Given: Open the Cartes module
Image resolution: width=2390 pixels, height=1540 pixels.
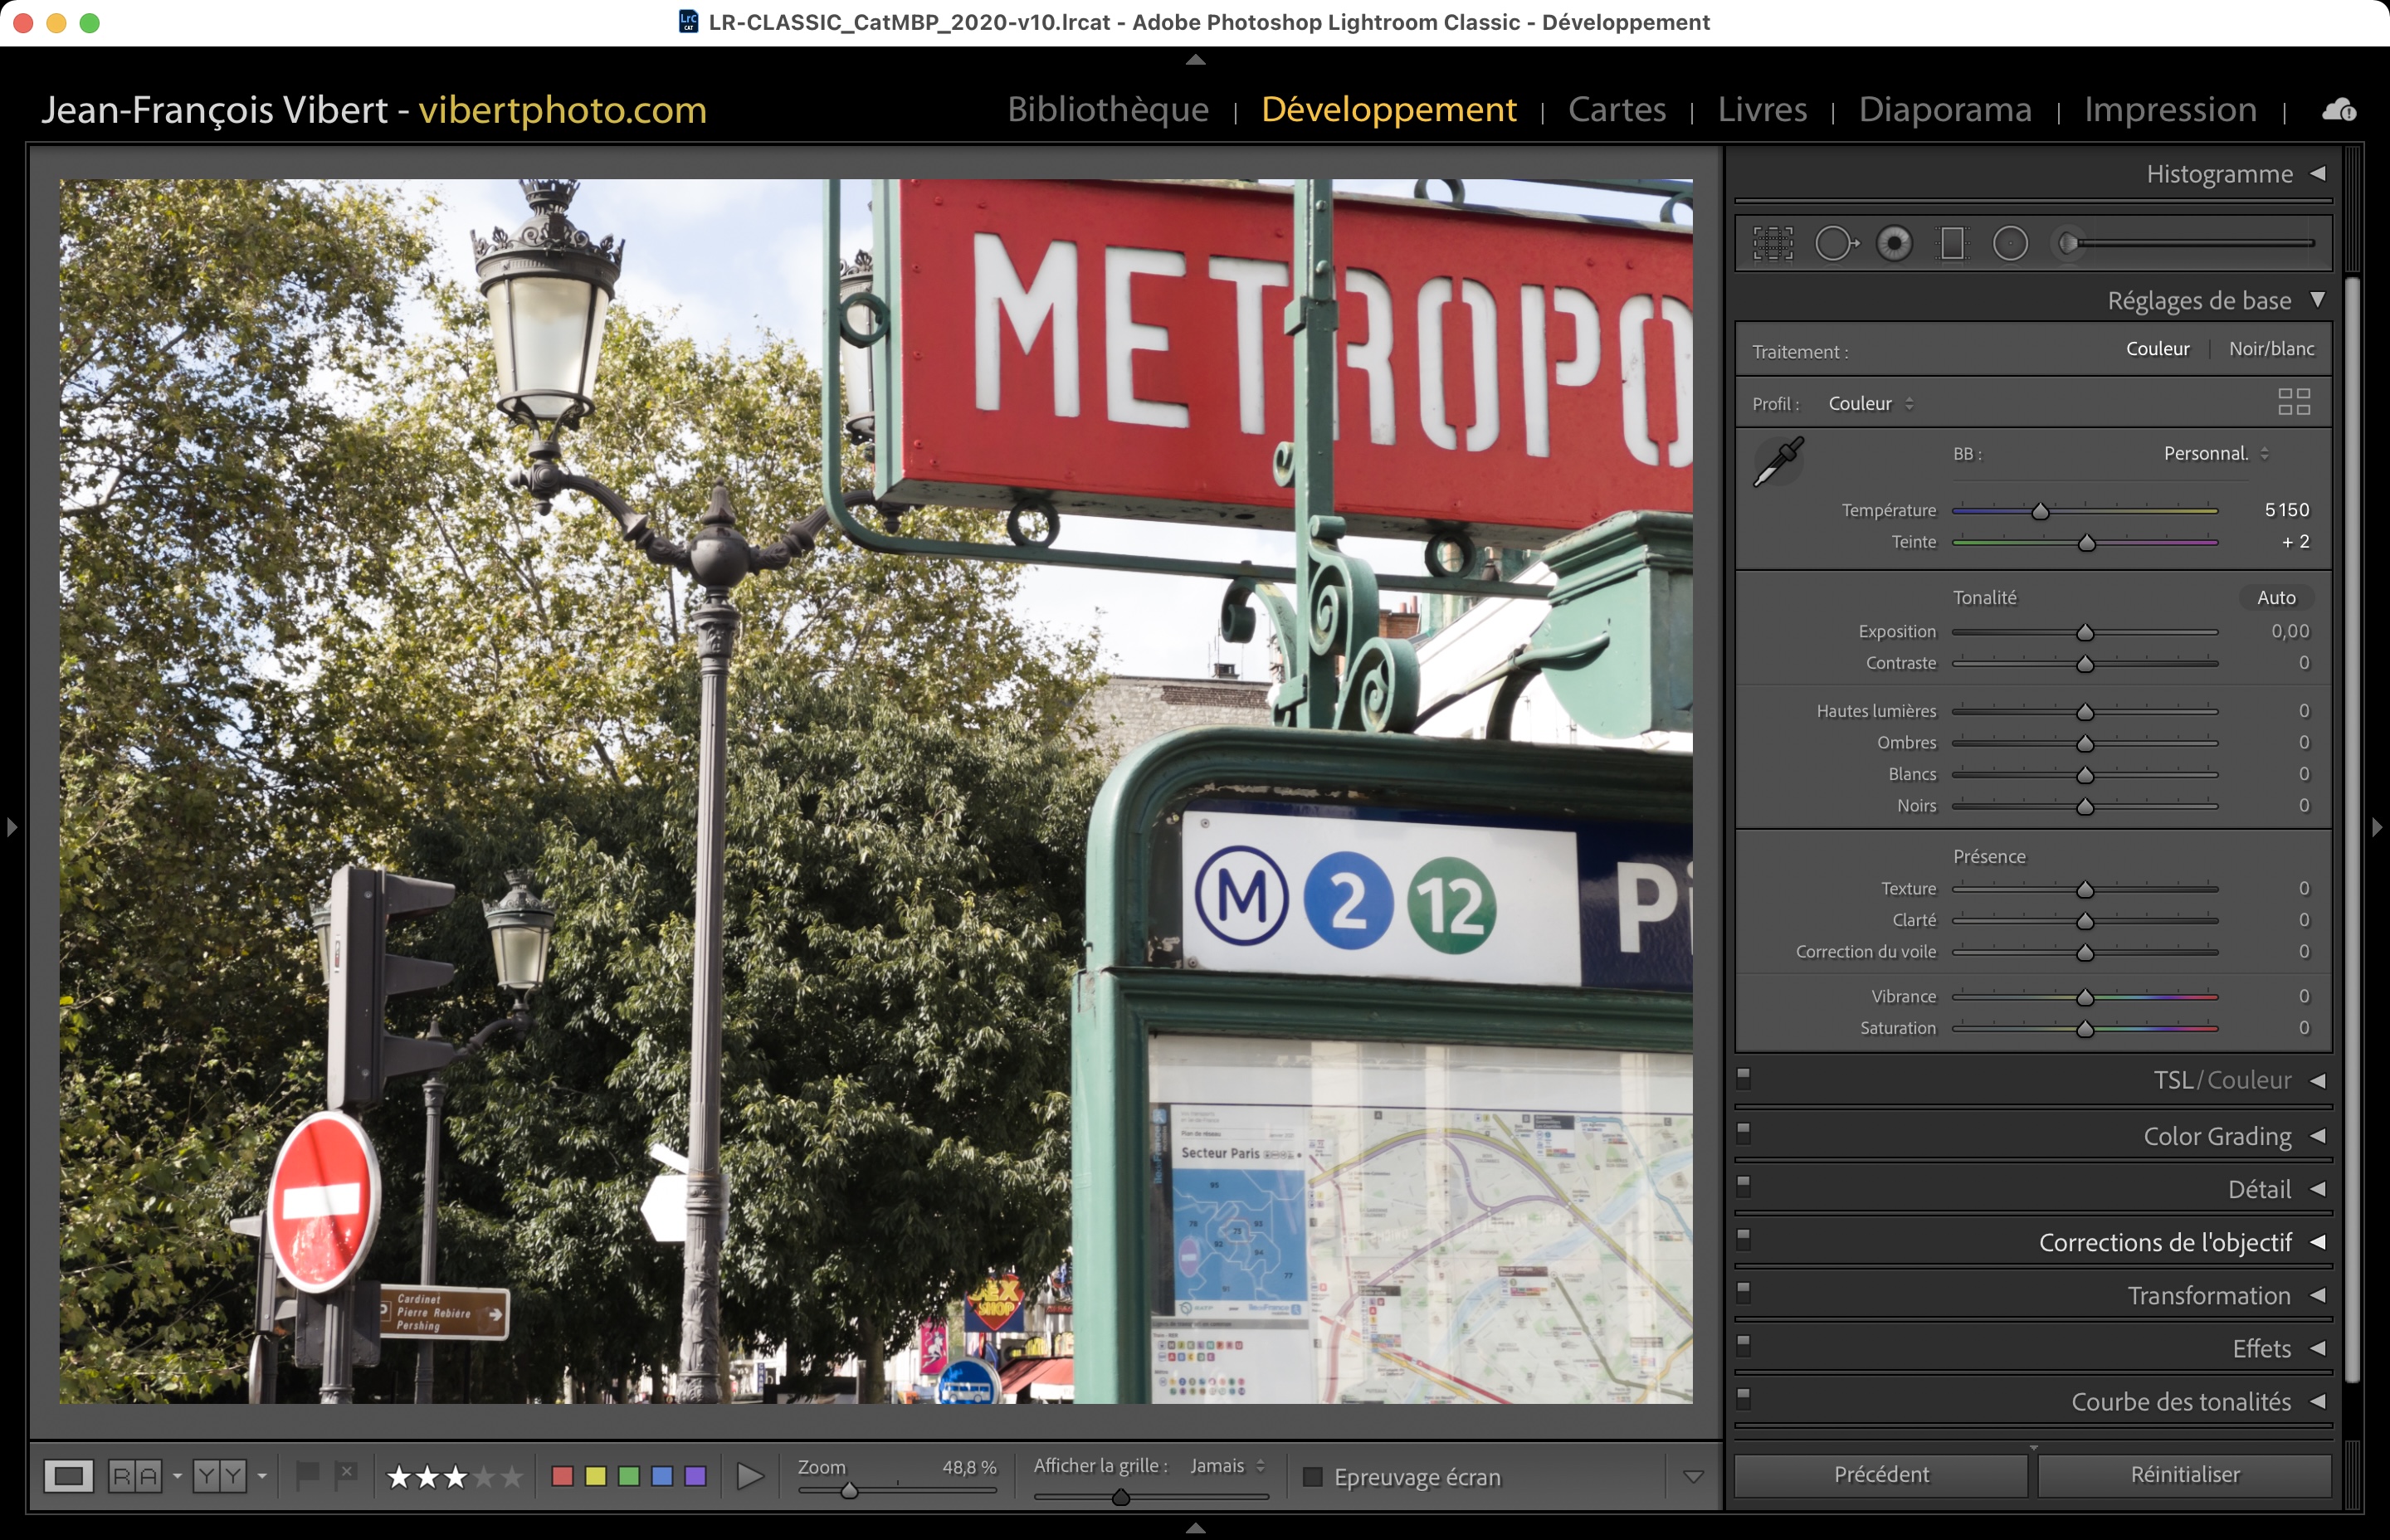Looking at the screenshot, I should tap(1616, 109).
